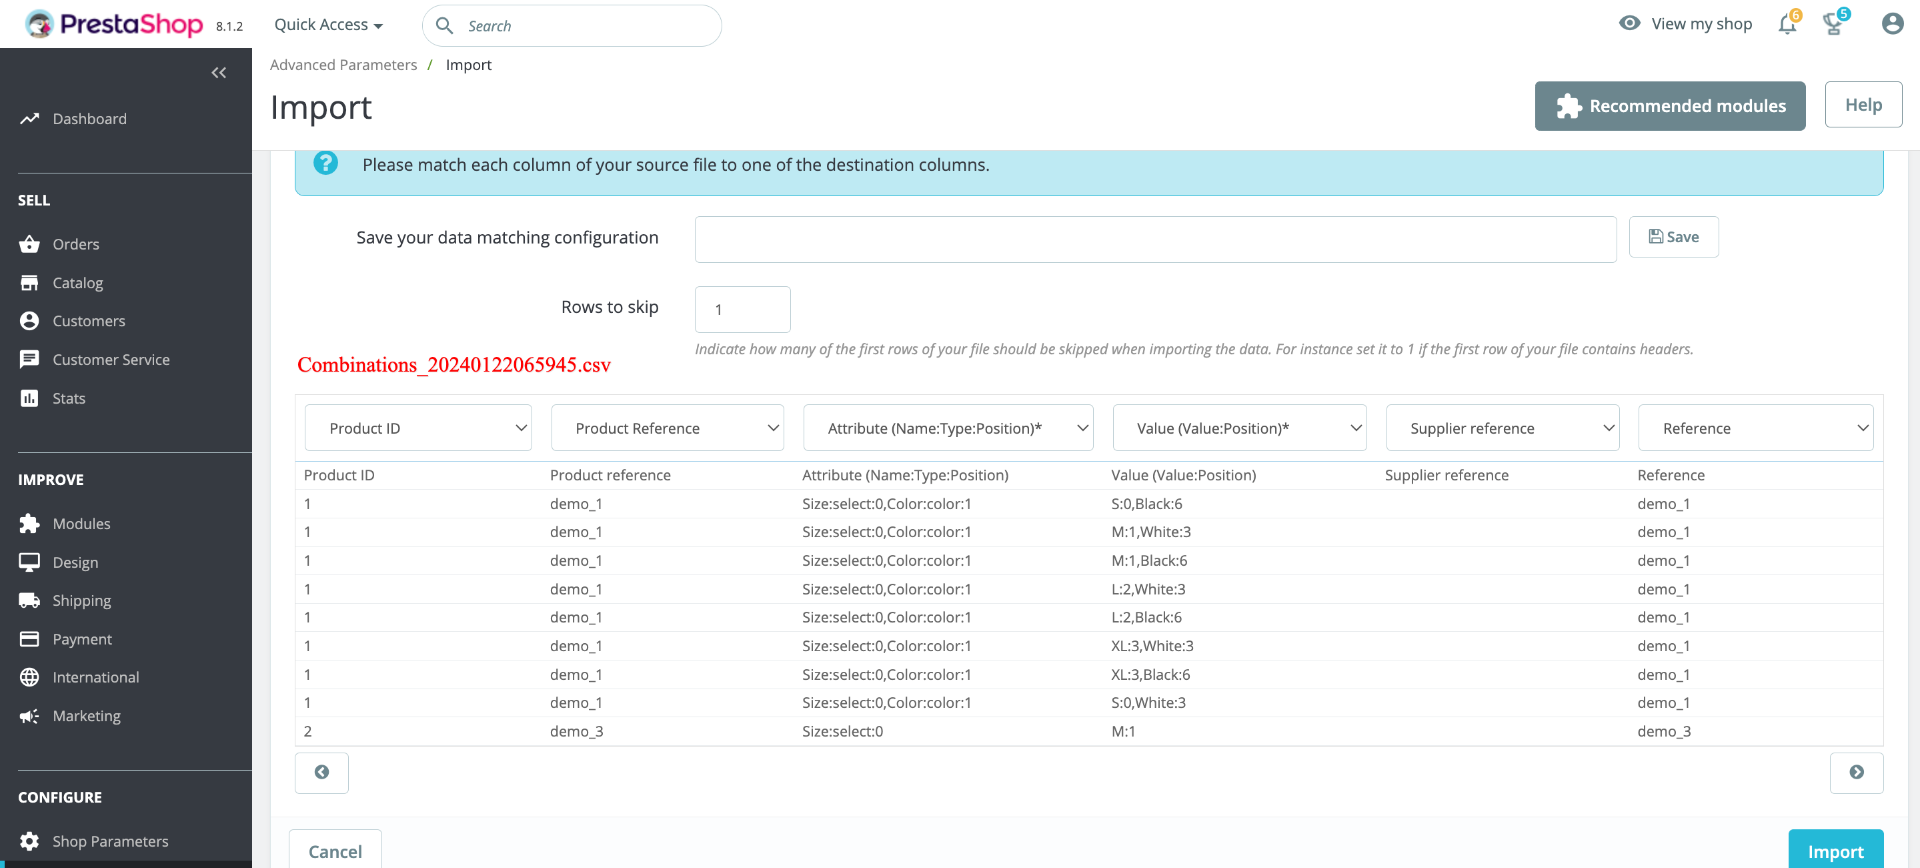Click the L:2,Black:6 value cell
1920x868 pixels.
click(x=1147, y=618)
